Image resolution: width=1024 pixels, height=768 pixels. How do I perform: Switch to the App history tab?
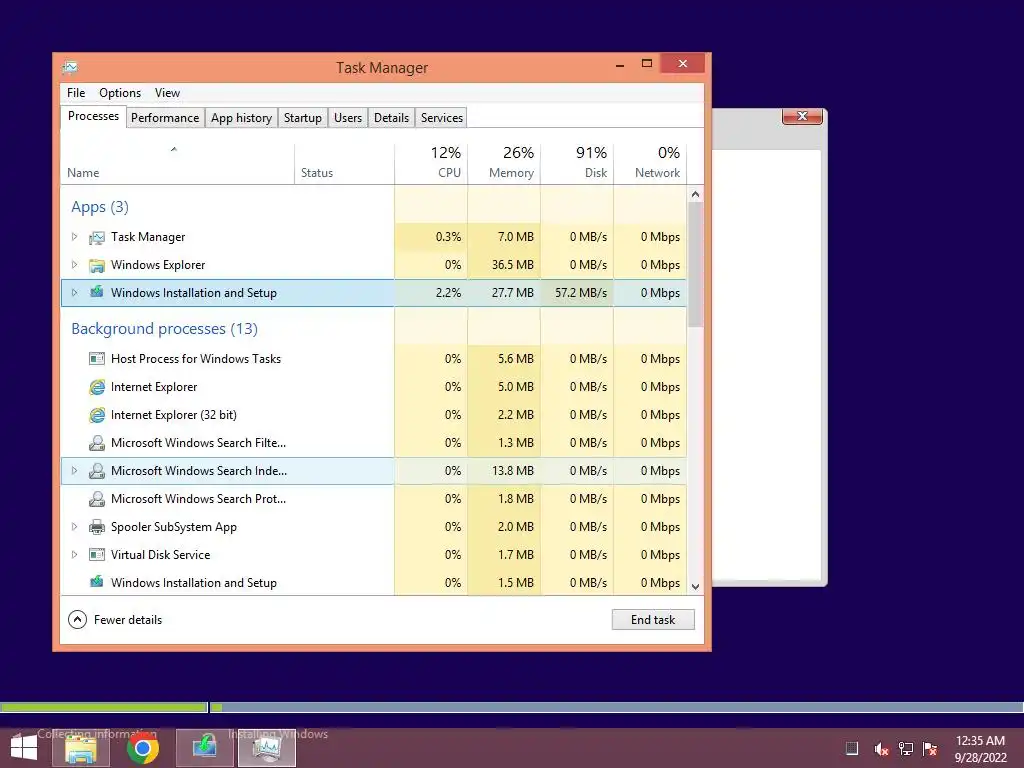241,118
